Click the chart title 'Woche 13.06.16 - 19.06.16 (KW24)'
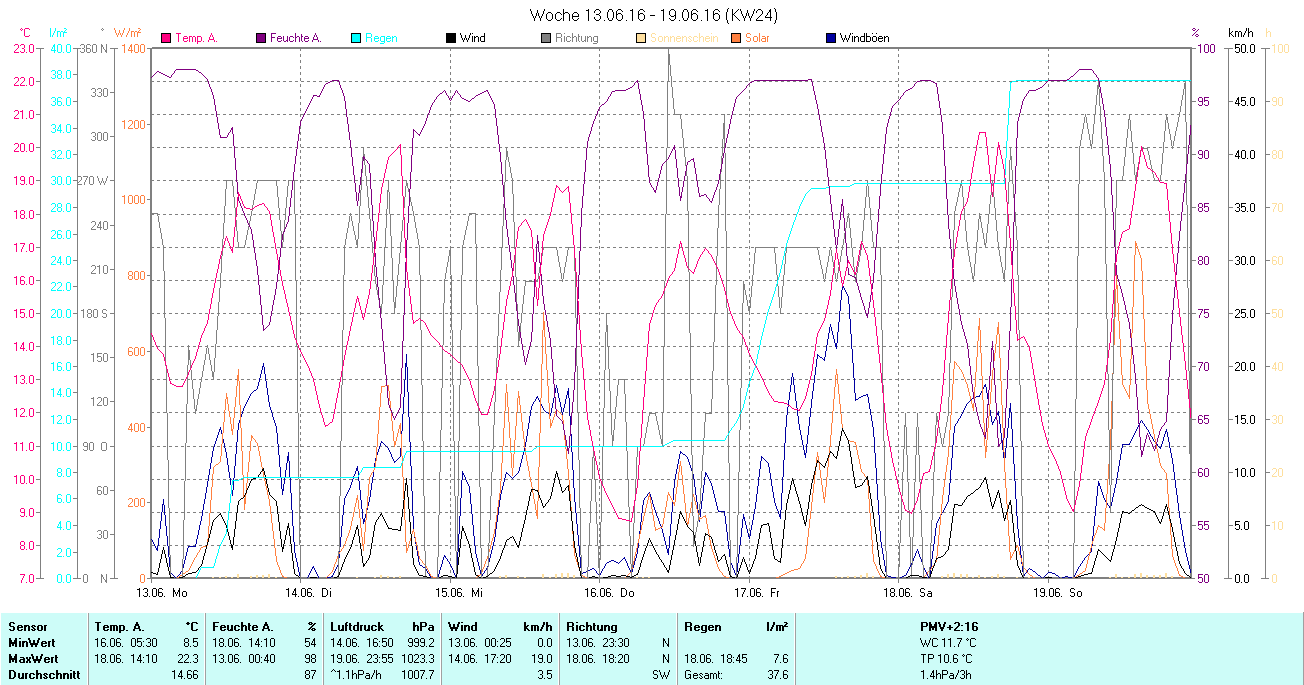 (x=654, y=15)
